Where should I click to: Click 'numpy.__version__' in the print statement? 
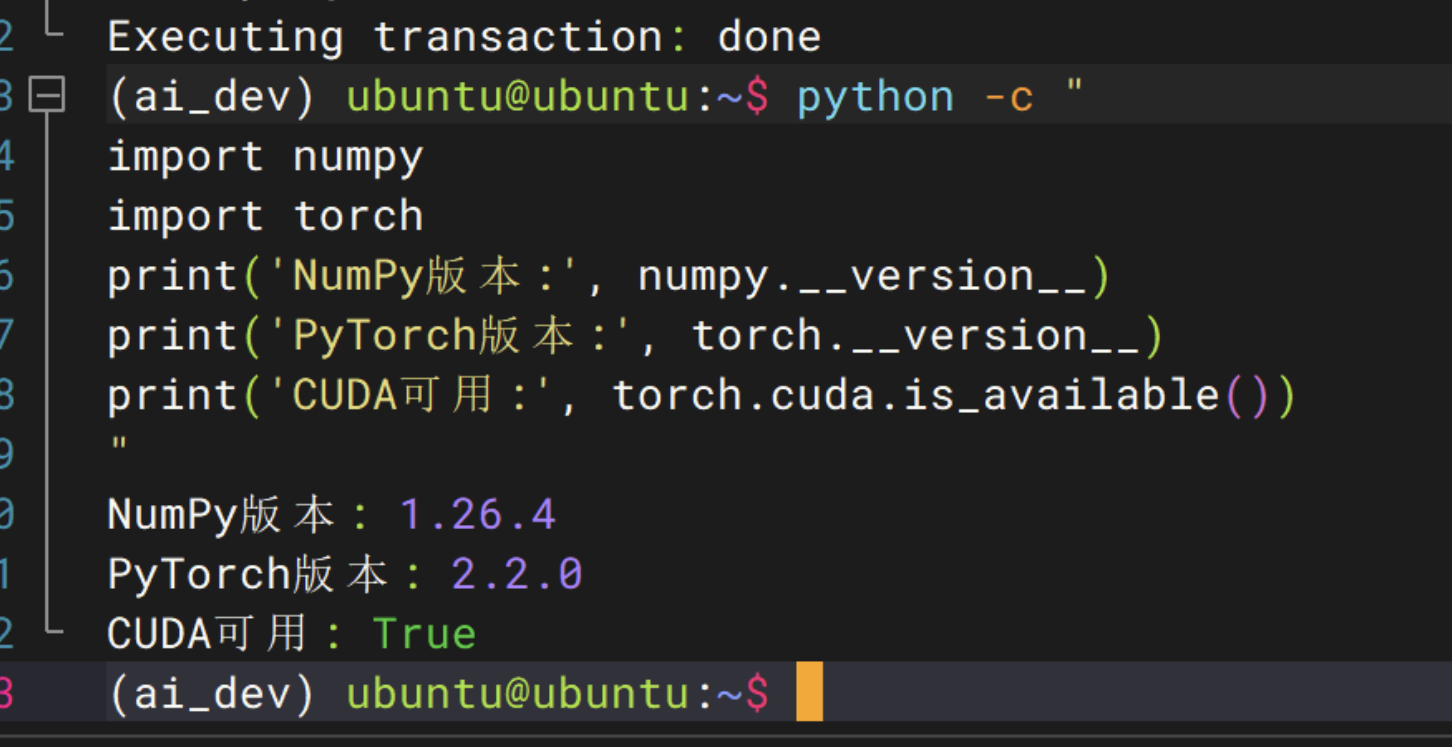coord(862,276)
